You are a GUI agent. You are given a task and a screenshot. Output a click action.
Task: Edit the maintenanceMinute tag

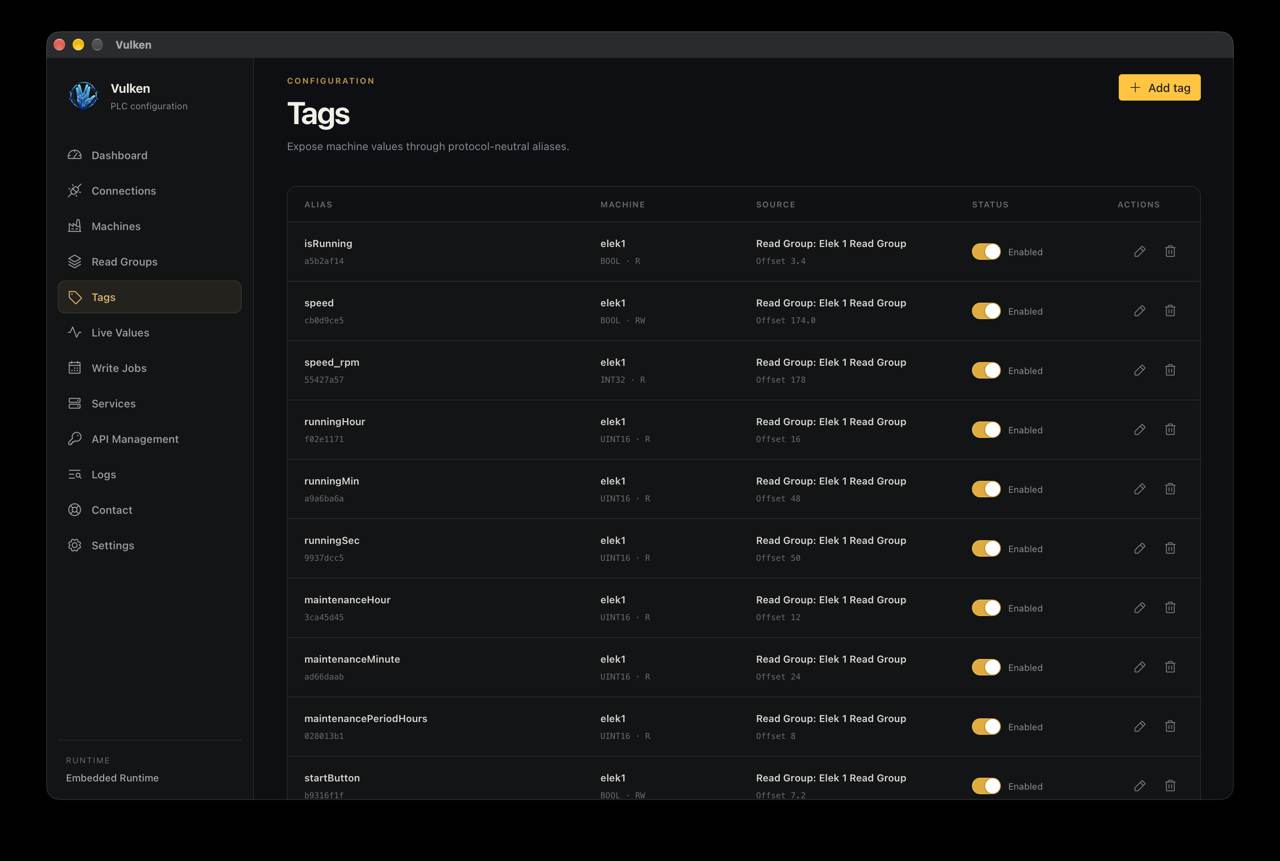tap(1139, 667)
